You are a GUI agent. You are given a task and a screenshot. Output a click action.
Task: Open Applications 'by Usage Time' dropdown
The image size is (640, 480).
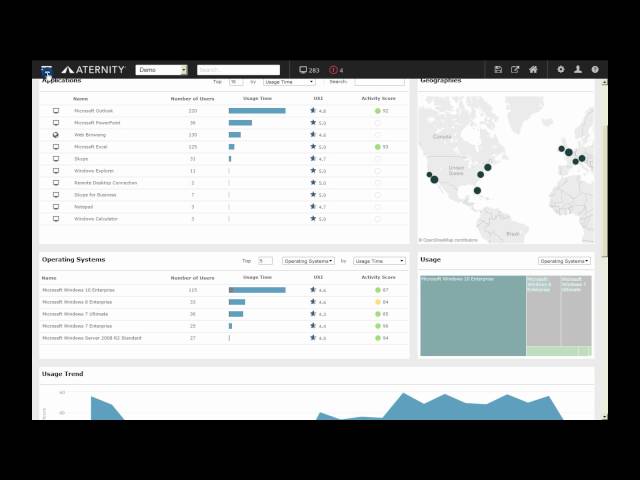tap(289, 82)
